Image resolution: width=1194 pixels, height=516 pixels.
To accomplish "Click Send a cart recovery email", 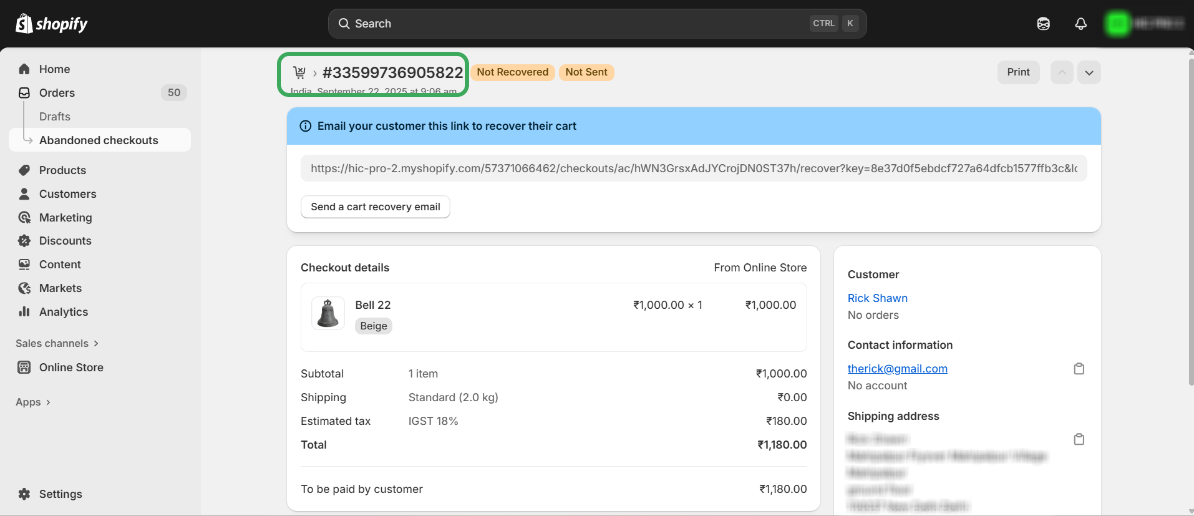I will click(x=375, y=207).
